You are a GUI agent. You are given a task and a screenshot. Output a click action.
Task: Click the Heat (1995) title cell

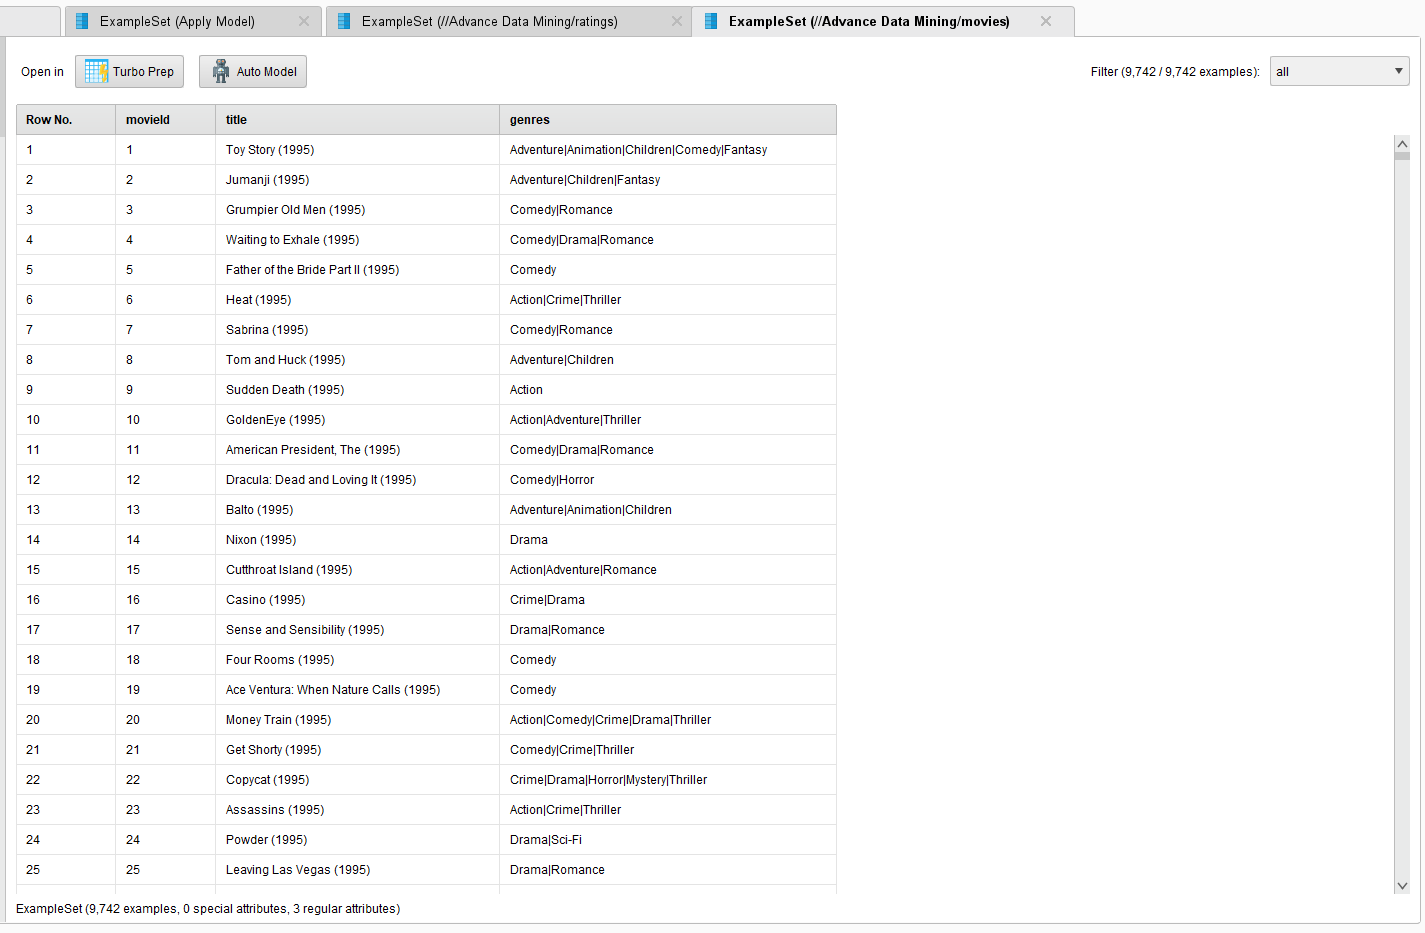tap(357, 300)
